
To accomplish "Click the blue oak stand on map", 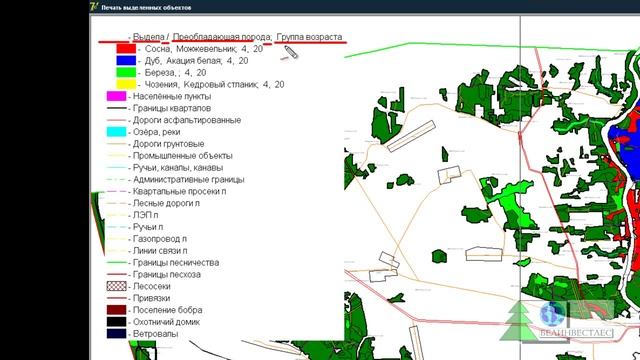I will click(629, 152).
